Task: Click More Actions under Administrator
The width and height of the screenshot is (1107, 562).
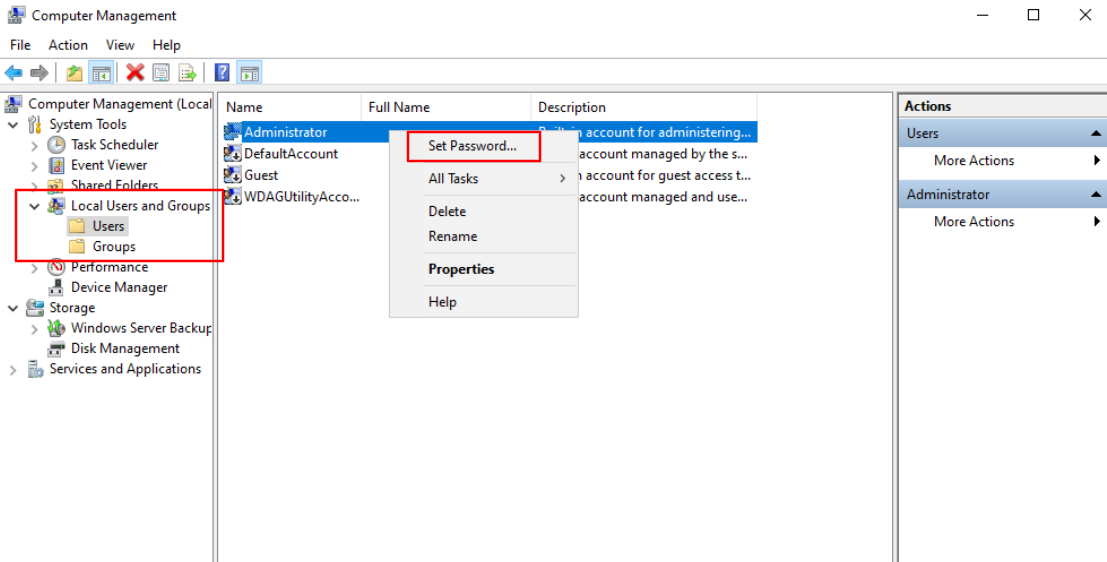Action: (973, 222)
